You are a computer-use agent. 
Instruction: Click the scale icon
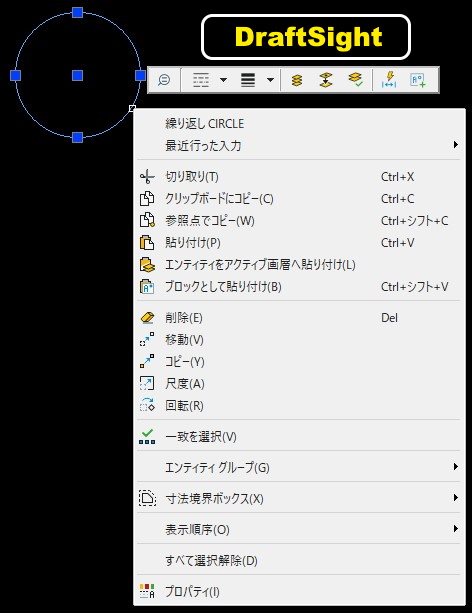coord(147,384)
